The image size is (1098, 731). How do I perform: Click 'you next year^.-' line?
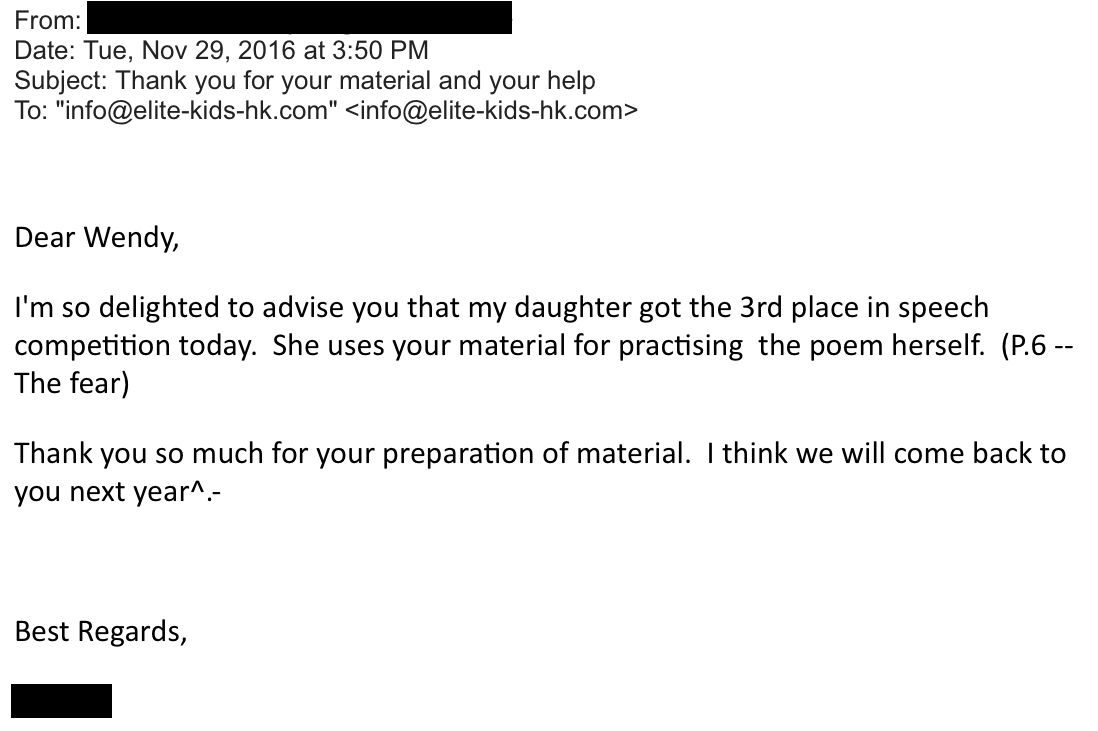118,492
